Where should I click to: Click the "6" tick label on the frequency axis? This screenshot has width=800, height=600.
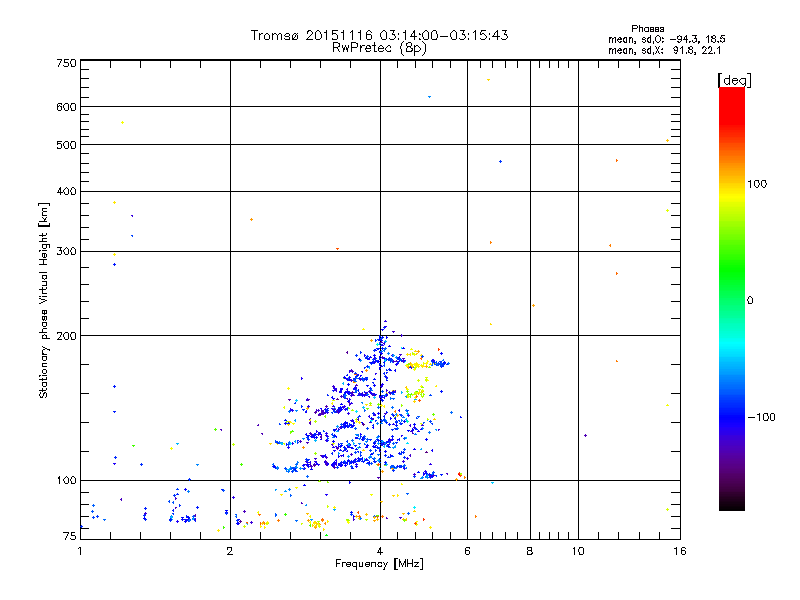click(467, 551)
